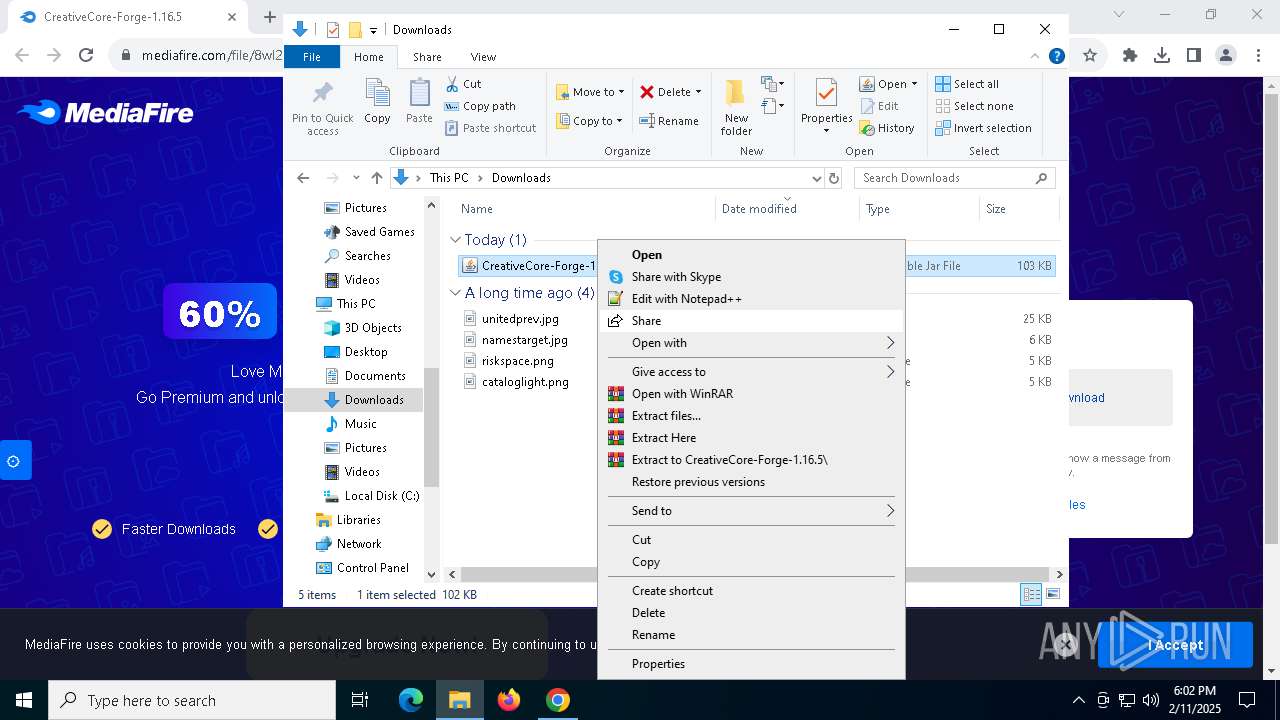Select 3D Objects in navigation pane

click(x=363, y=328)
